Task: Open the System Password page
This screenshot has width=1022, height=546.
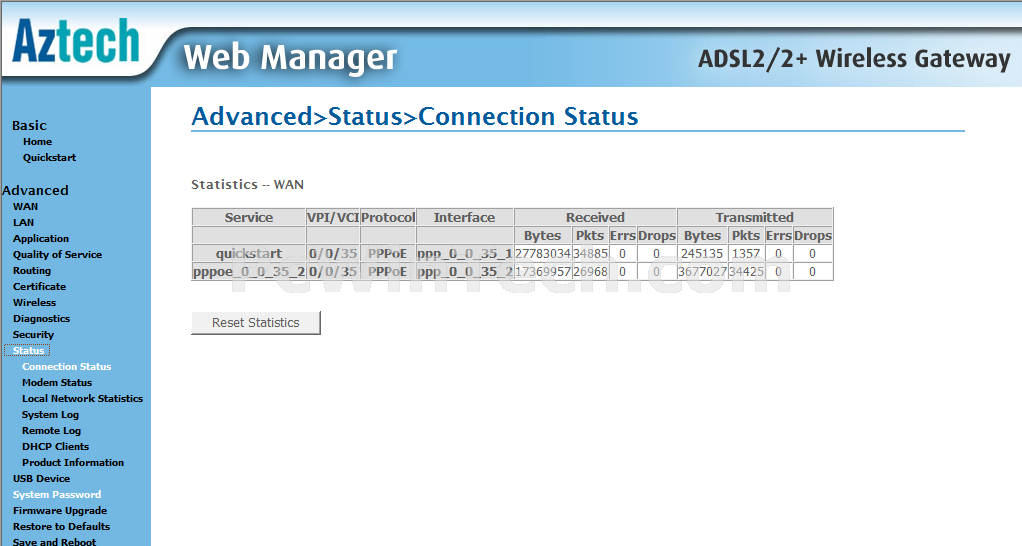Action: coord(57,495)
